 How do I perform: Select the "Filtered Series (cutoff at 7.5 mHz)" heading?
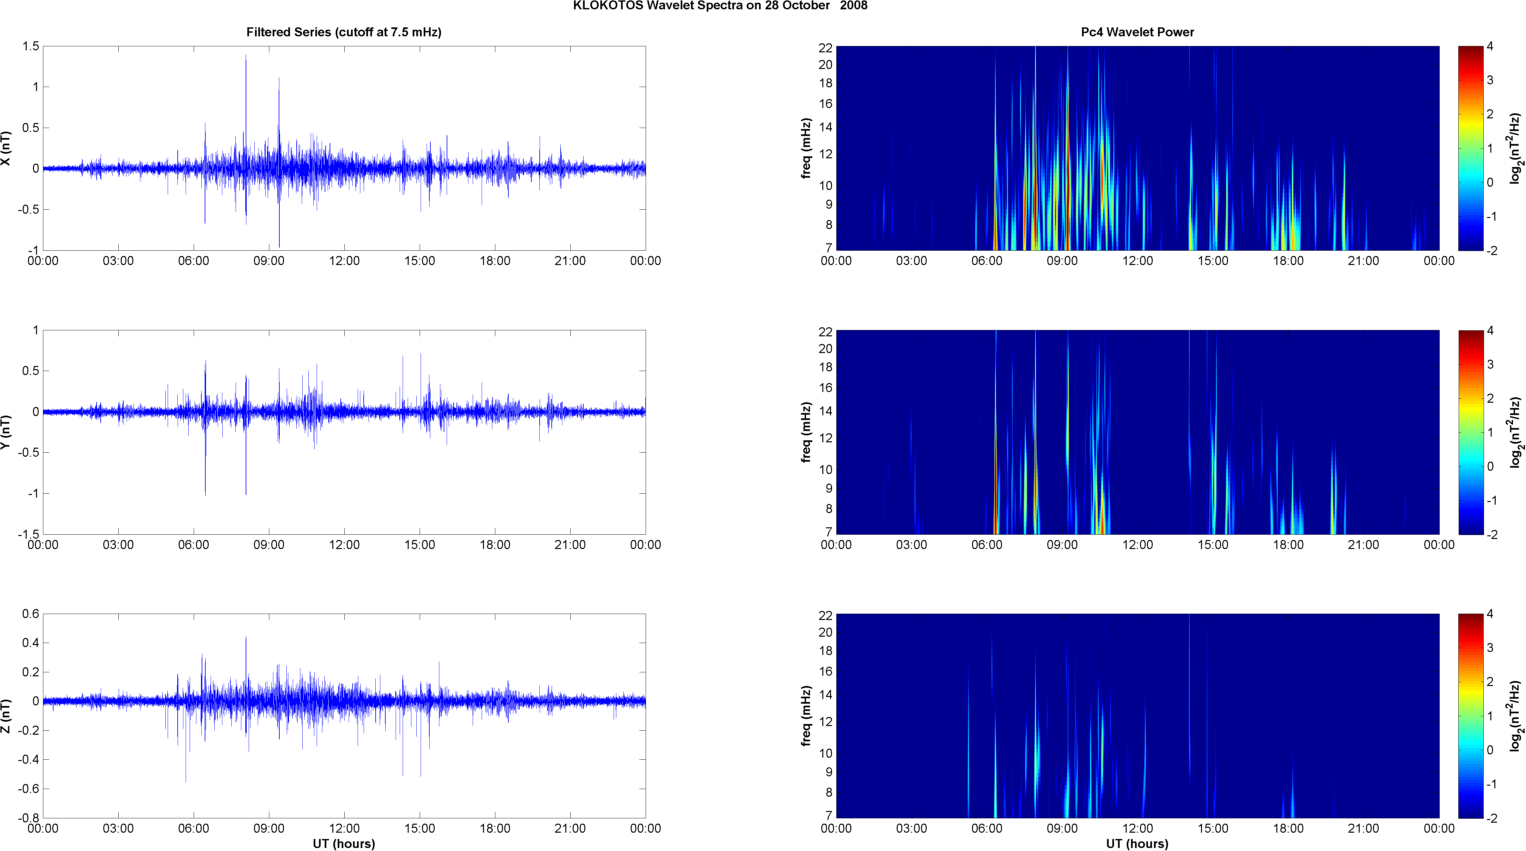[x=344, y=32]
